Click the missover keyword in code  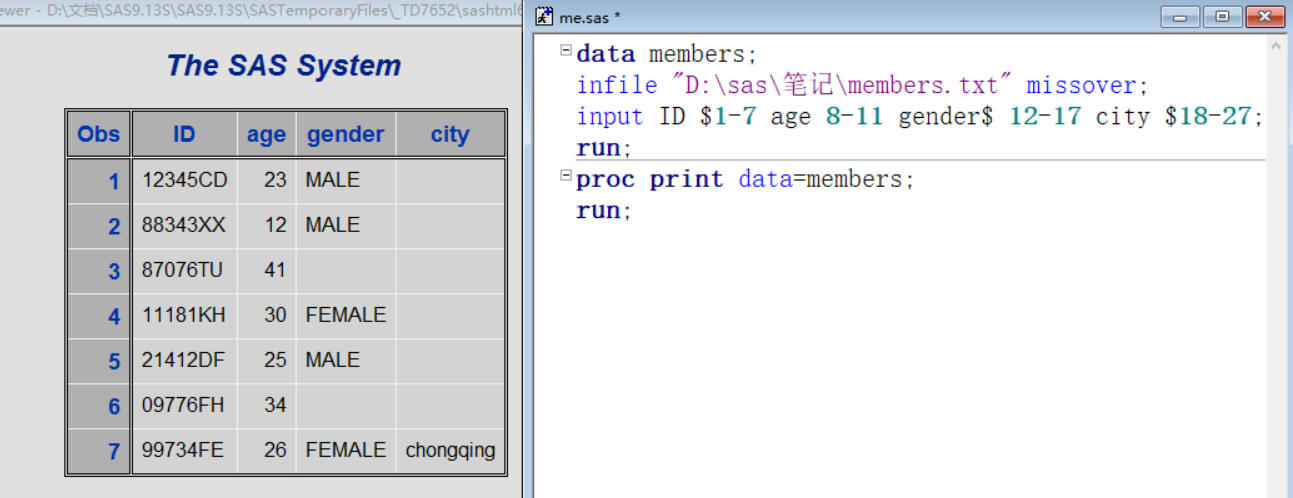(1081, 86)
